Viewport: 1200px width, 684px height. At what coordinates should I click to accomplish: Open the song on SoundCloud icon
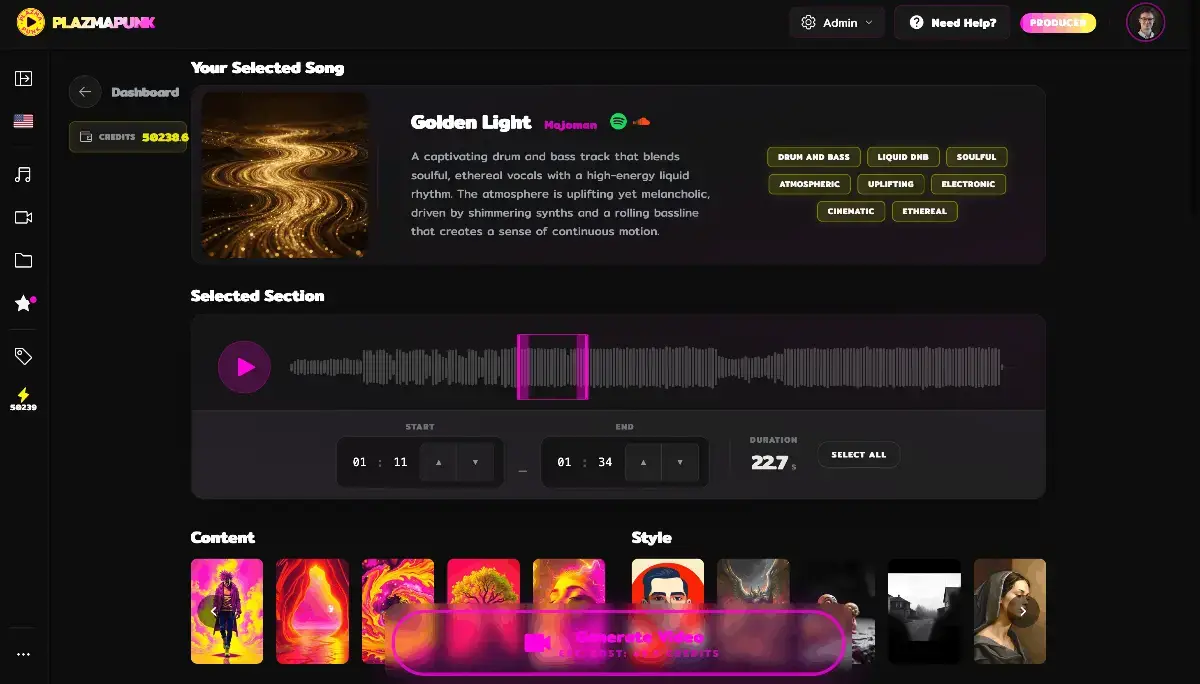pyautogui.click(x=642, y=122)
